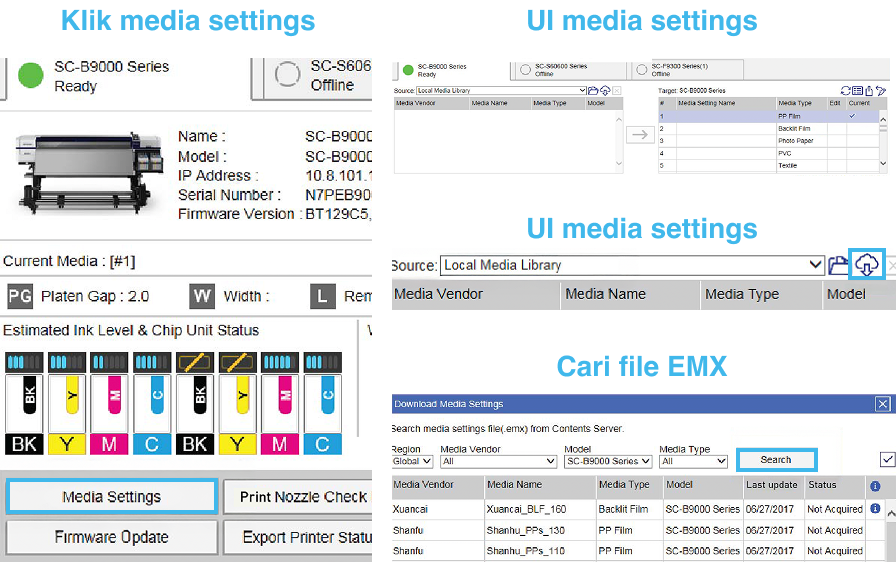Click the rightmost C ink cartridge
The height and width of the screenshot is (562, 896).
point(323,414)
